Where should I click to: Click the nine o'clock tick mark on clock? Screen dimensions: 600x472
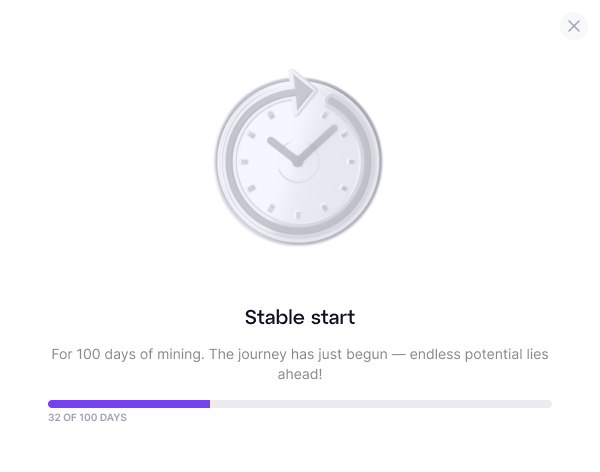(245, 162)
